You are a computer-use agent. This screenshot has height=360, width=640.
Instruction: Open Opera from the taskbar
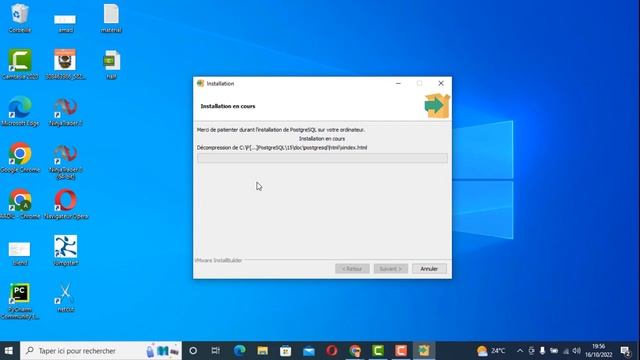click(331, 351)
